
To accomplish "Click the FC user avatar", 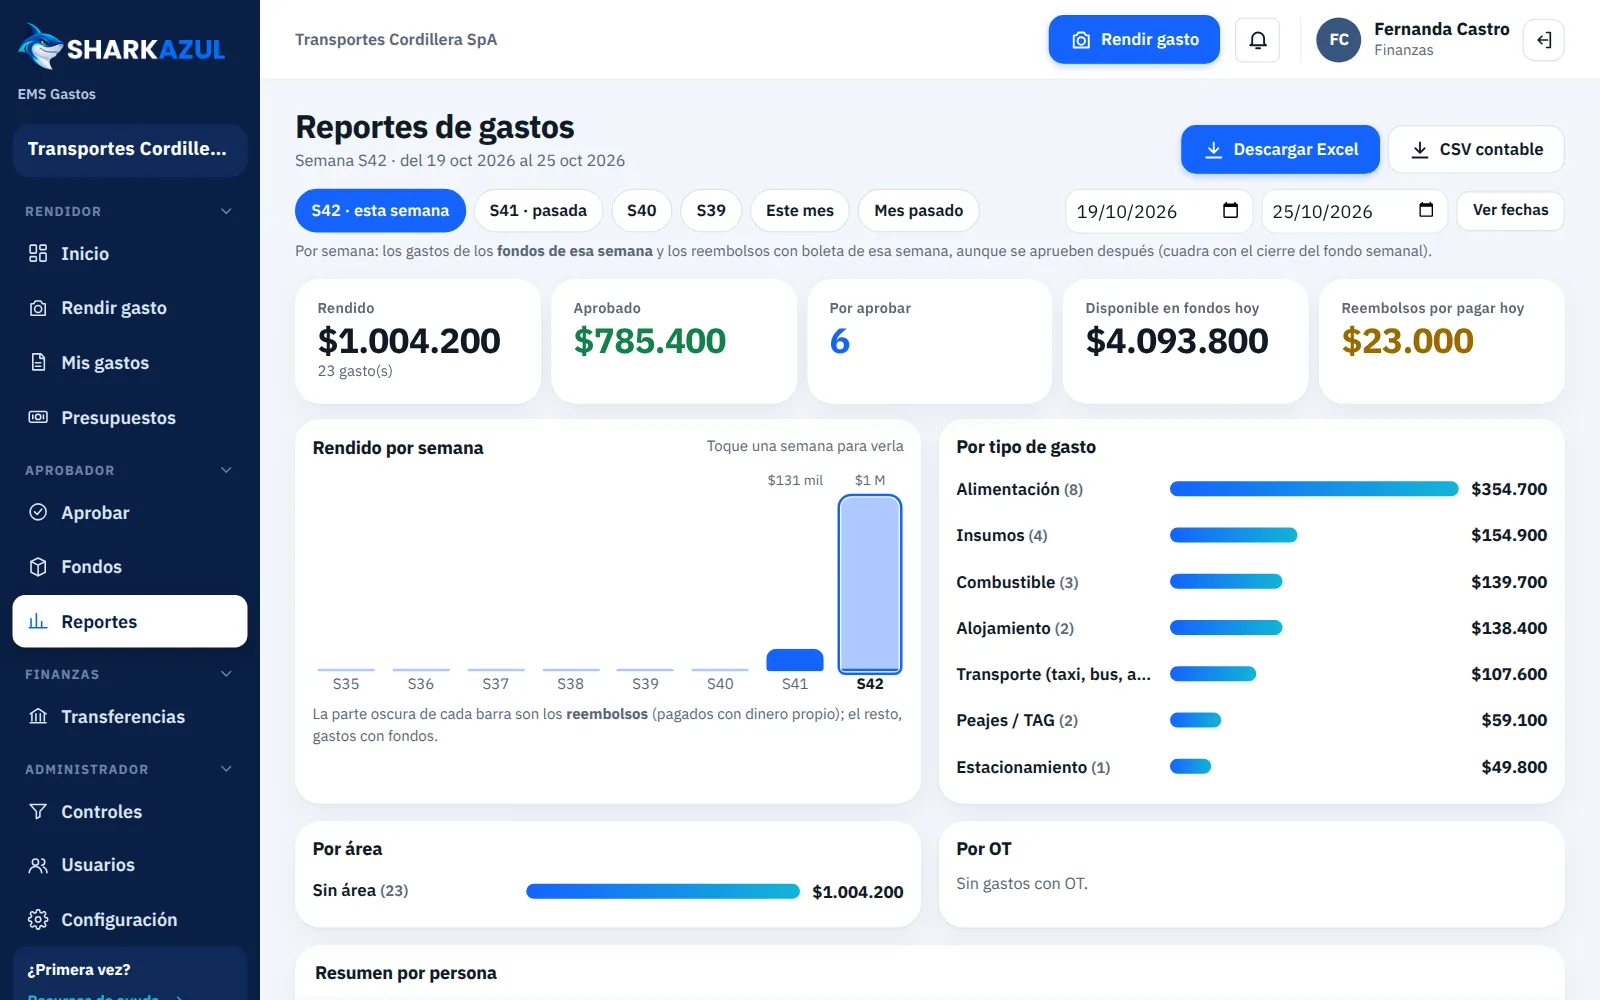I will 1339,40.
